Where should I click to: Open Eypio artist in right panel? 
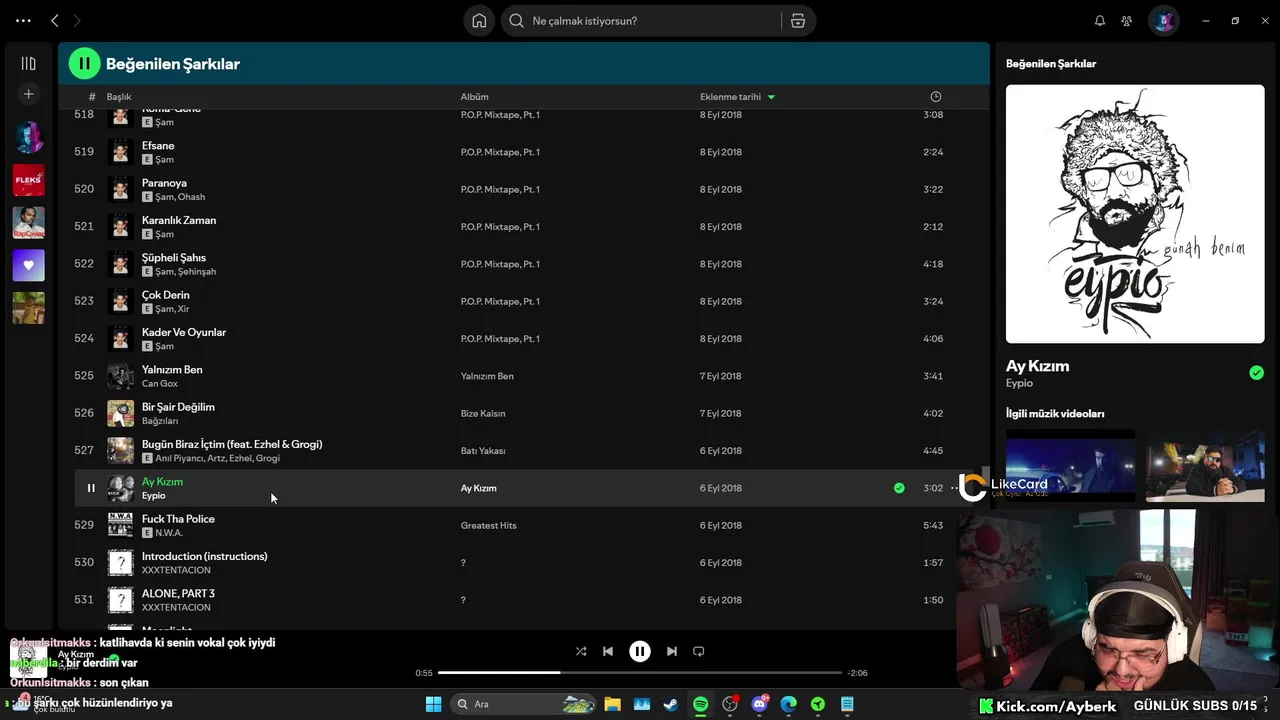[x=1019, y=383]
